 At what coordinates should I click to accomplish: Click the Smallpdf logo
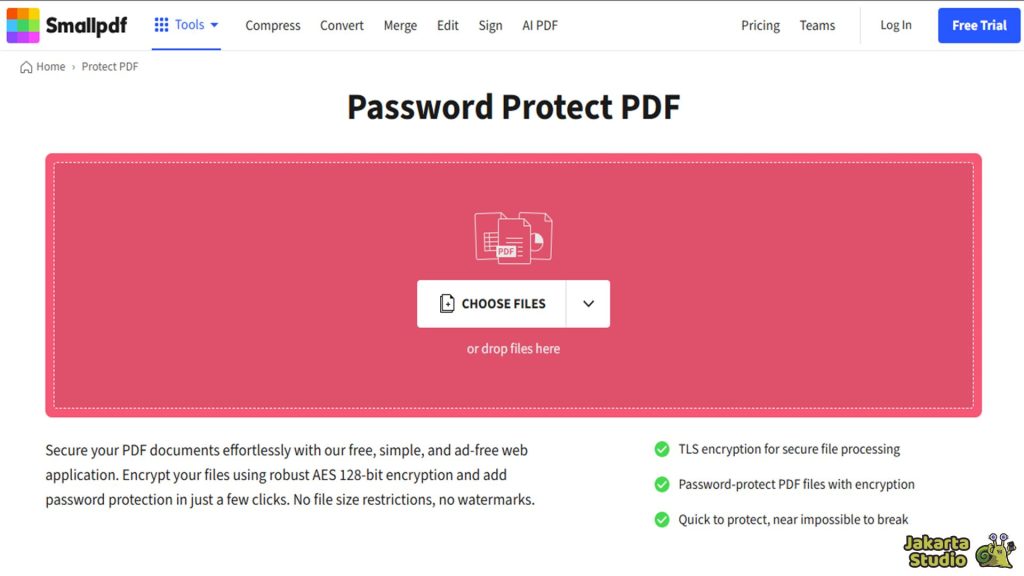click(x=78, y=25)
